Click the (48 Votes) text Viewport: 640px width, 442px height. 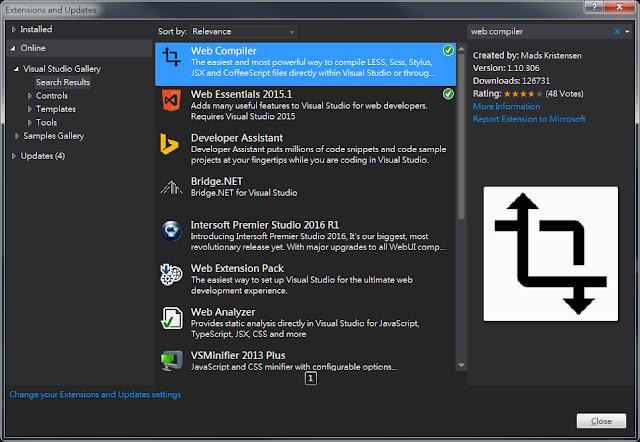tap(564, 94)
